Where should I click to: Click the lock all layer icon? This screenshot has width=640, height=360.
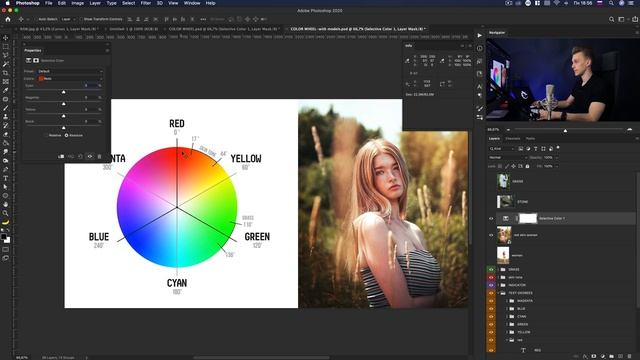point(527,166)
